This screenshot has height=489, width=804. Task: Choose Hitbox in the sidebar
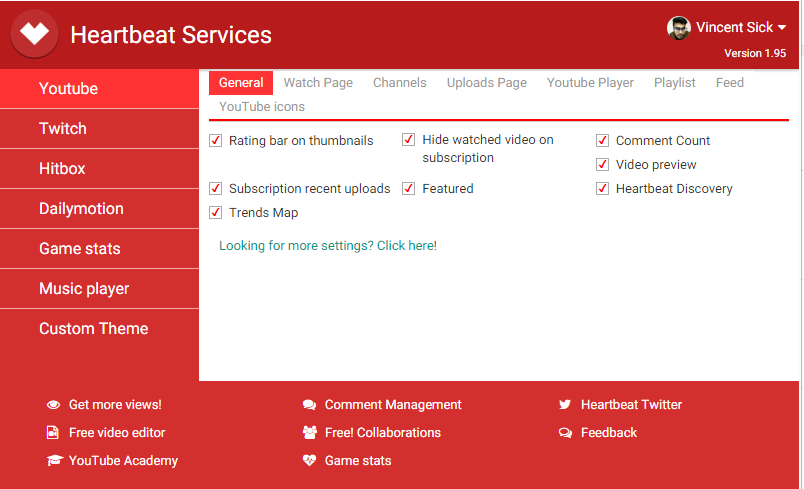click(99, 169)
